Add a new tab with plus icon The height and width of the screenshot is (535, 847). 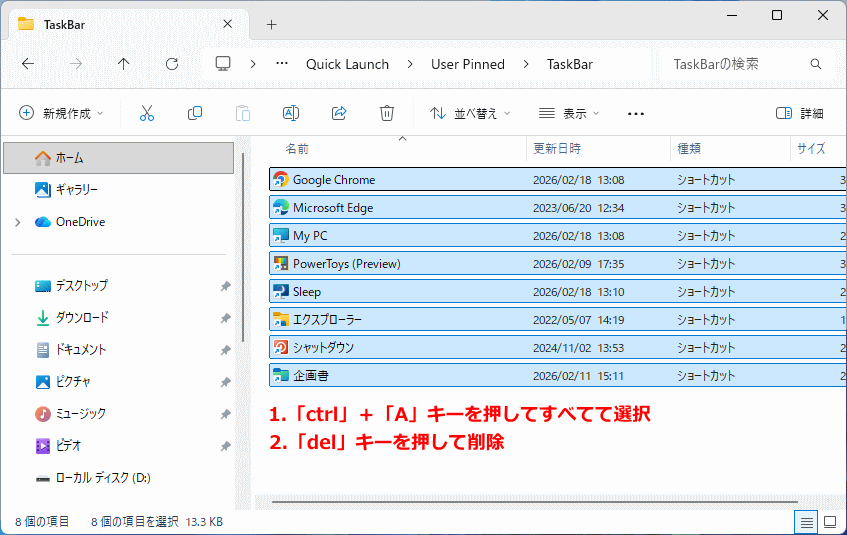point(272,24)
